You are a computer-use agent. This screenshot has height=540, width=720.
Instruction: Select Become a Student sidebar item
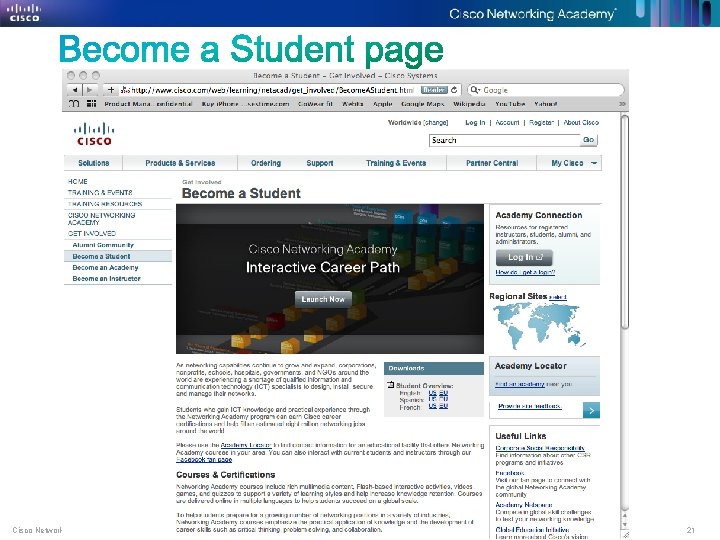point(118,256)
